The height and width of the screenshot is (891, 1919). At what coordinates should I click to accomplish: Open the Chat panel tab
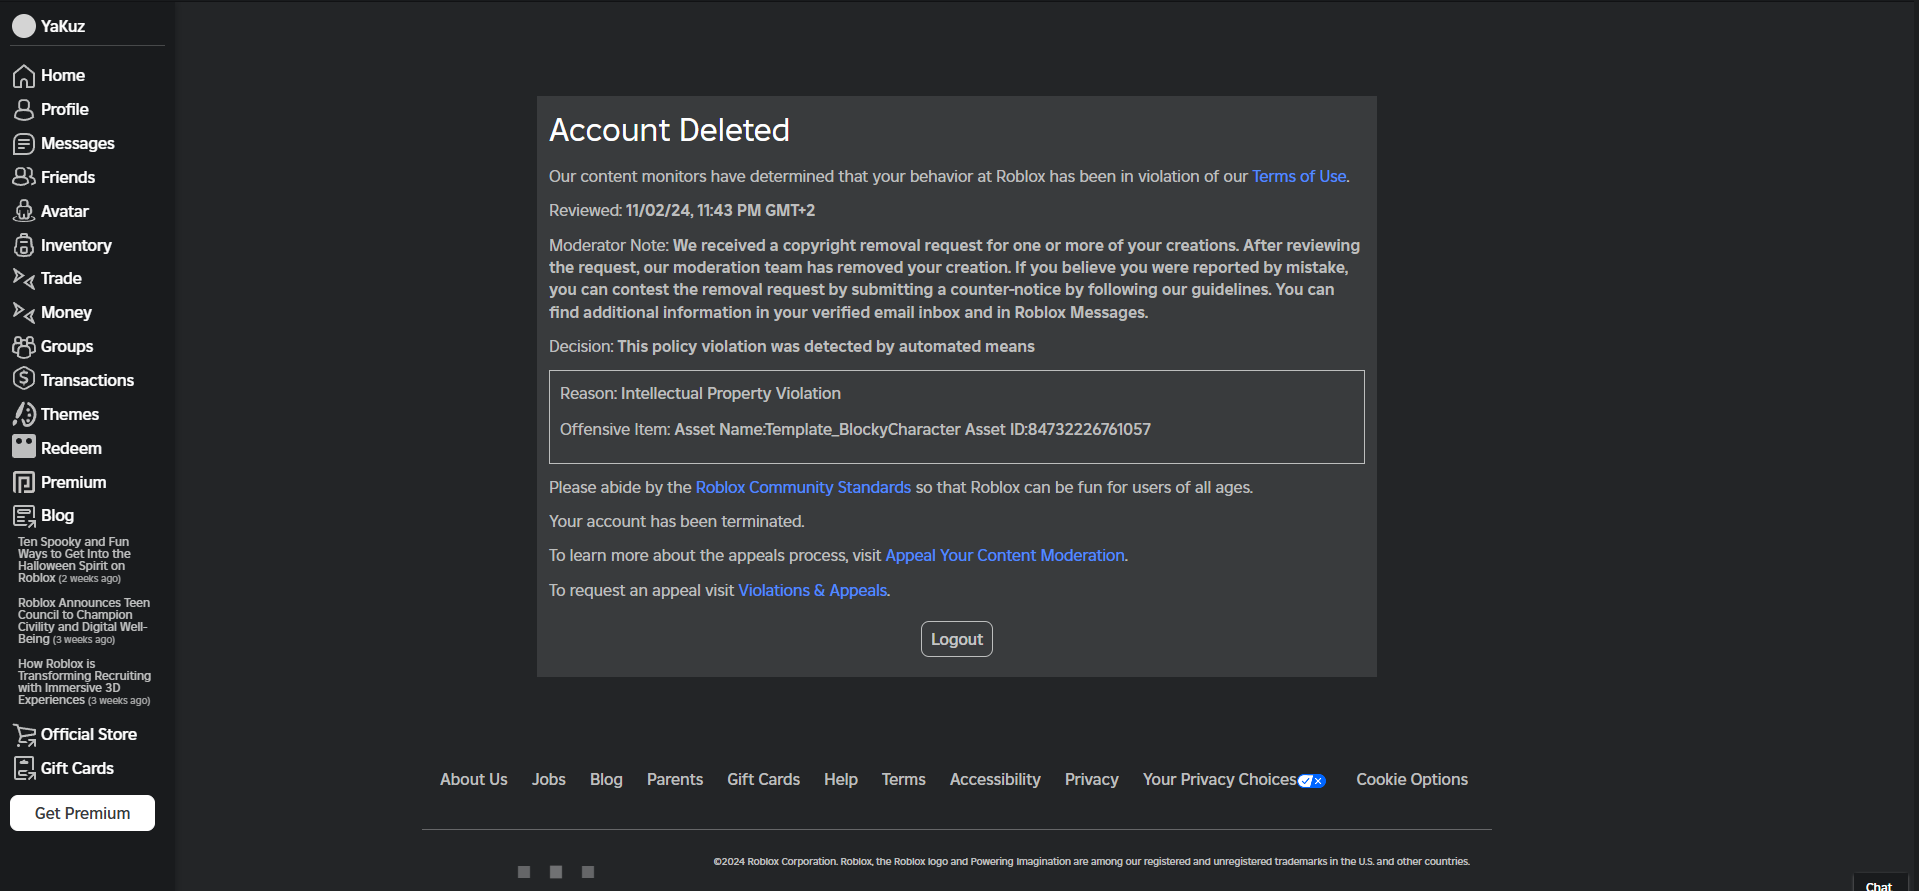pyautogui.click(x=1878, y=885)
